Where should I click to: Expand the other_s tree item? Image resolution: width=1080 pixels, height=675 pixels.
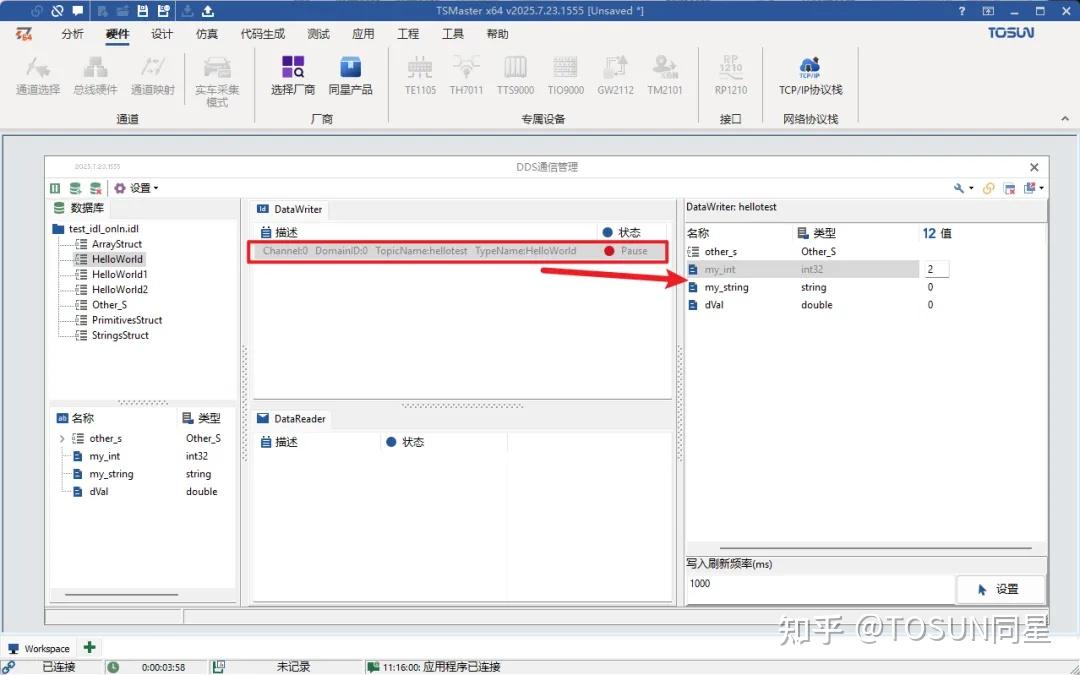click(x=62, y=438)
